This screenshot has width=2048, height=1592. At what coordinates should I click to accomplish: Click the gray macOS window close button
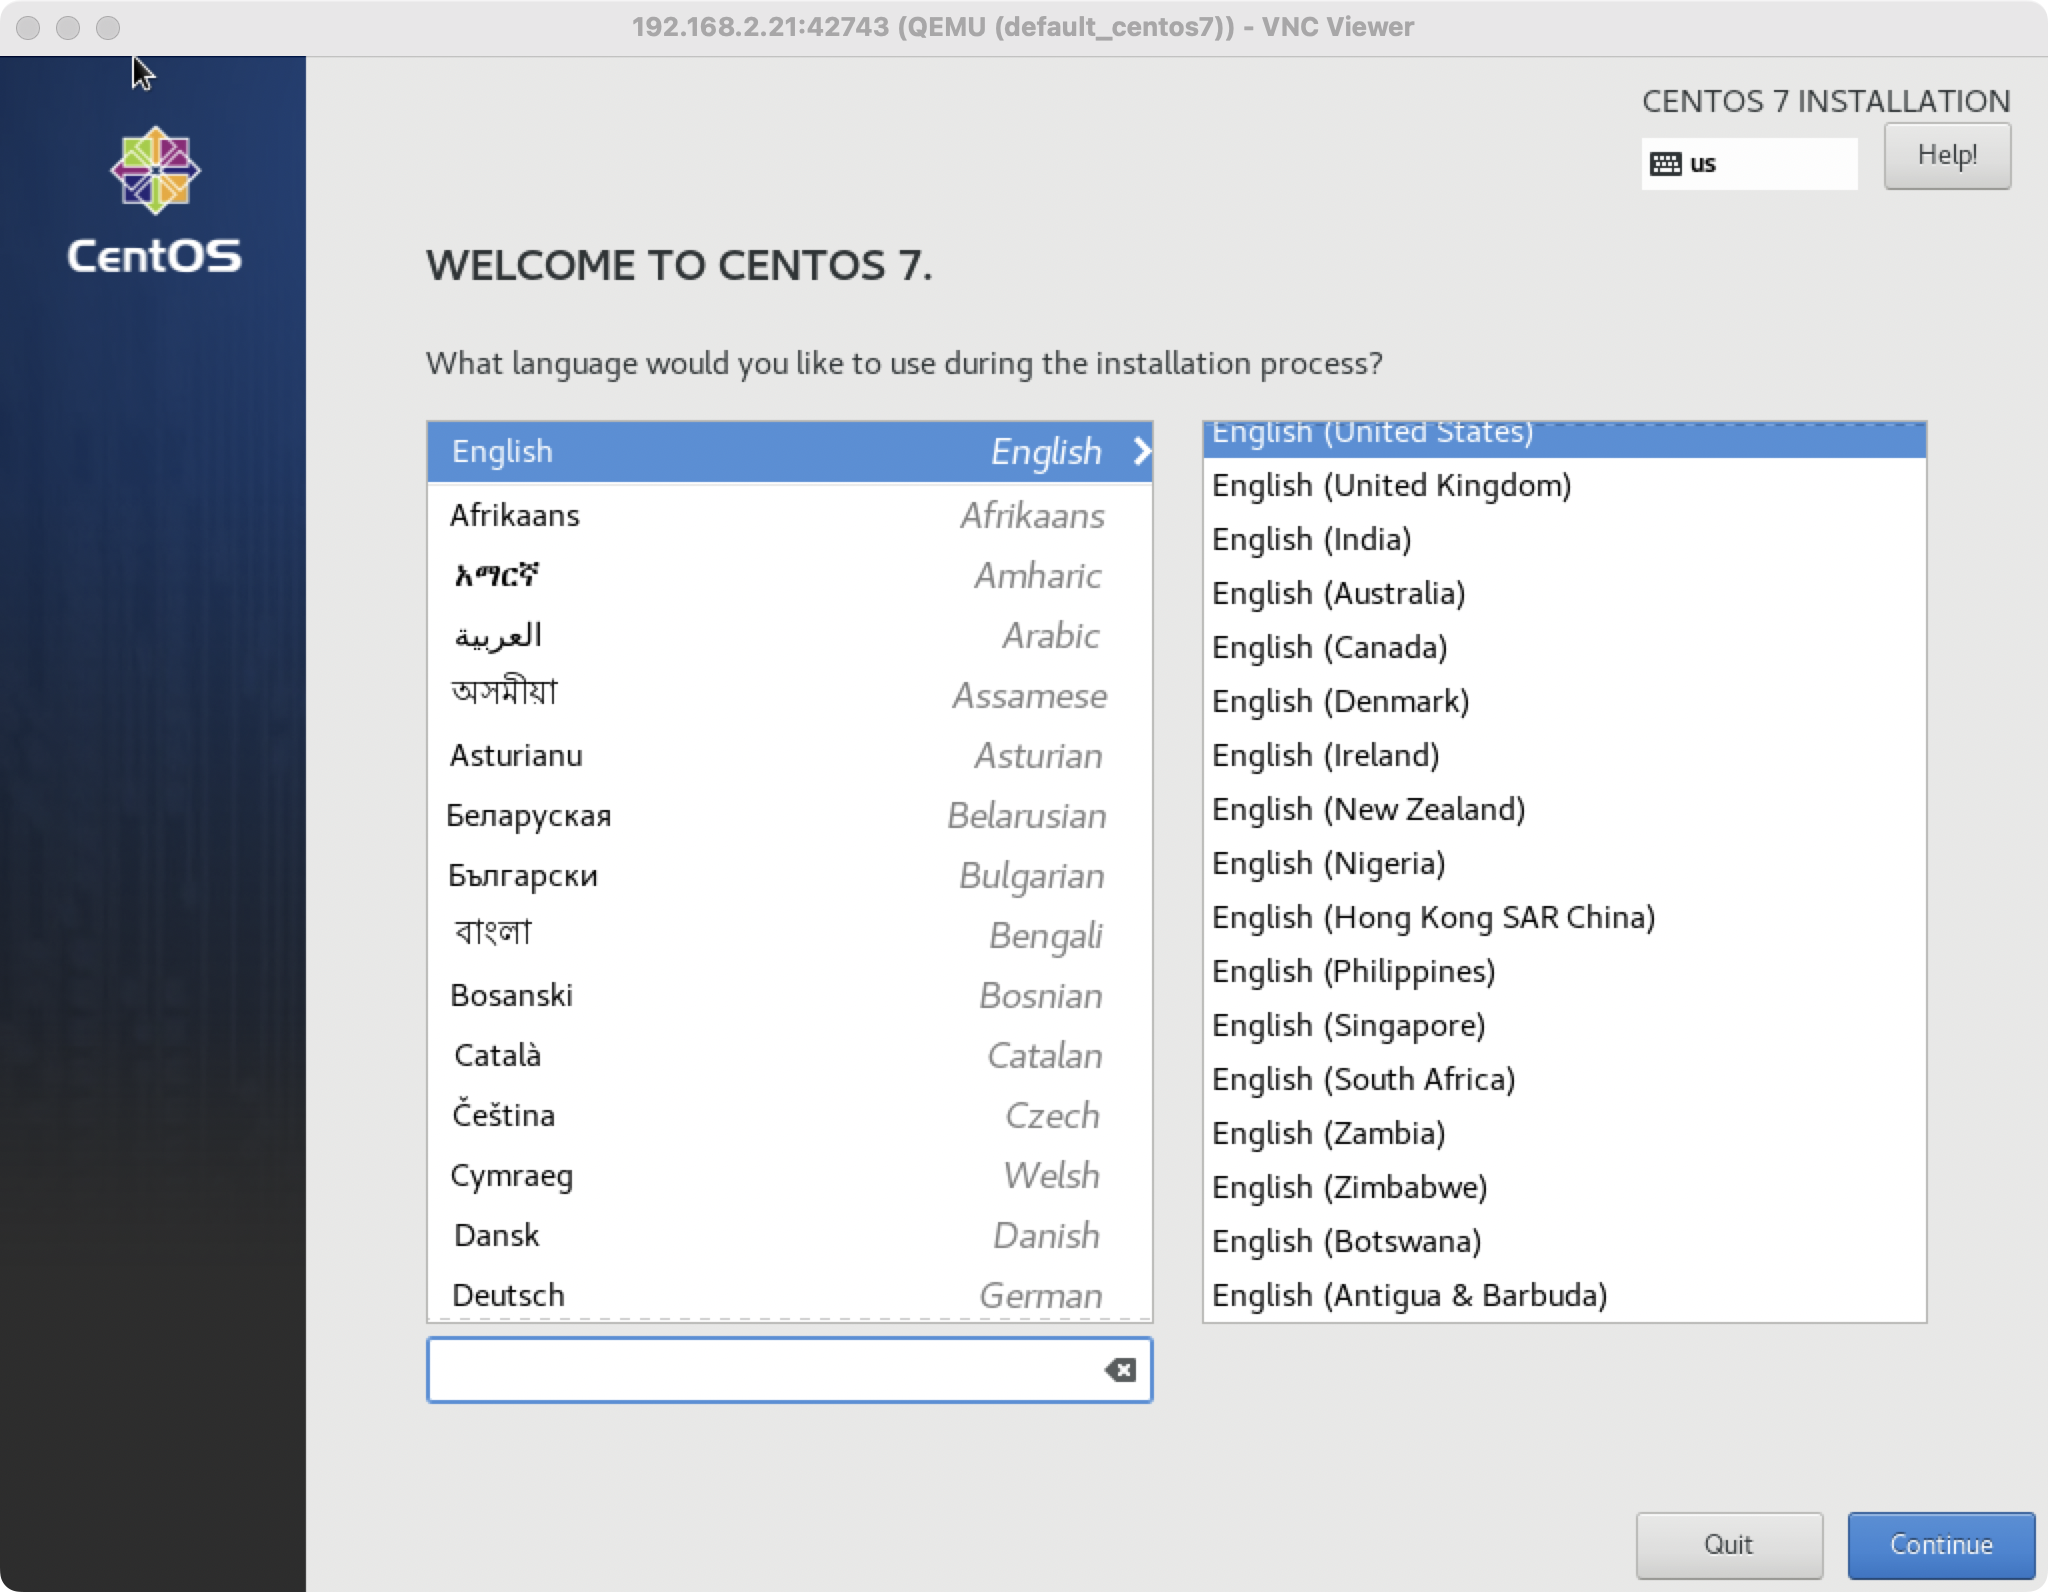point(28,28)
